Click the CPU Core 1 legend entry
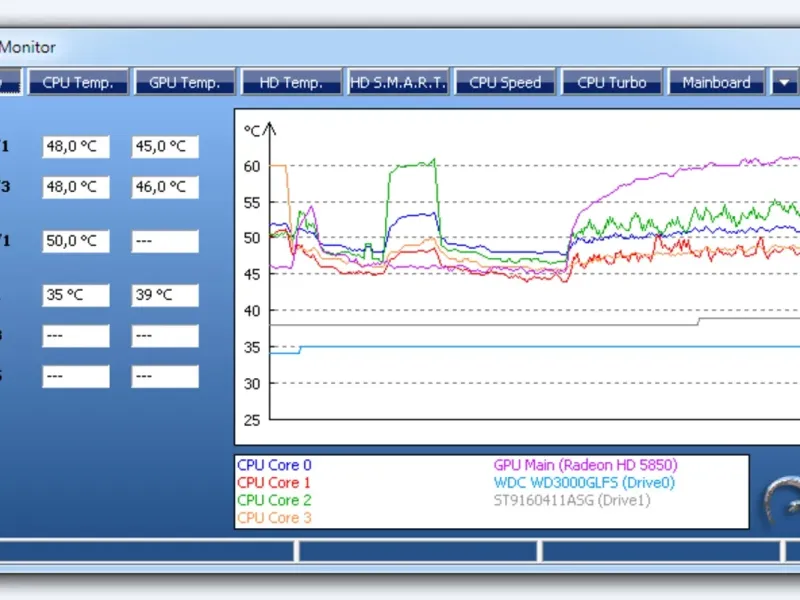Screen dimensions: 800x600 pos(273,482)
